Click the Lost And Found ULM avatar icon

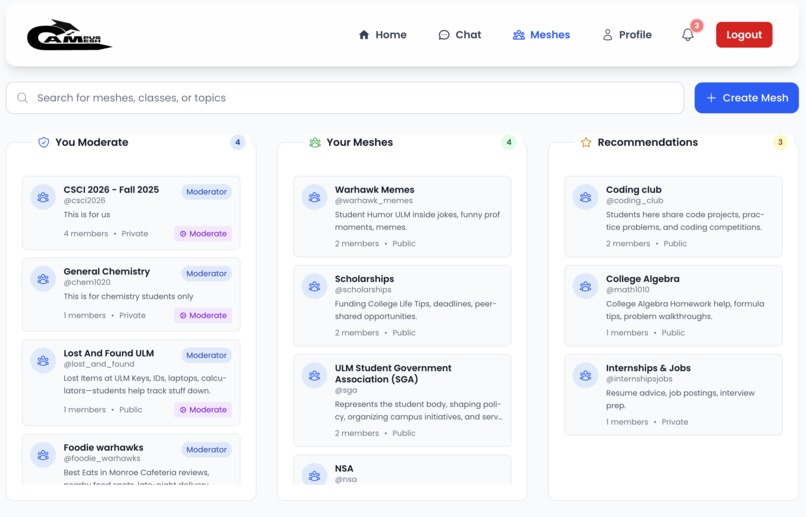43,360
